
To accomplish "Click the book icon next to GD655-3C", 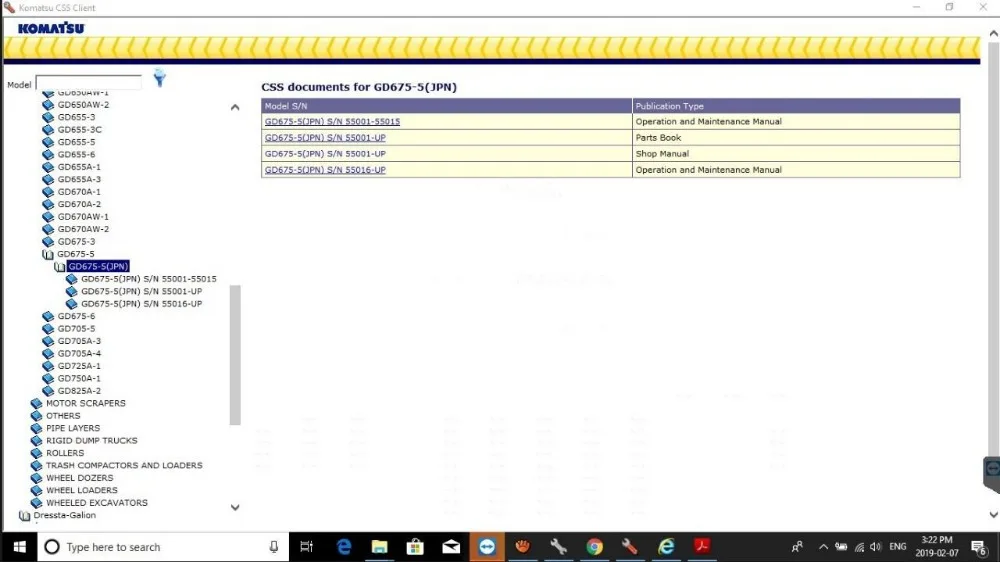I will 48,129.
